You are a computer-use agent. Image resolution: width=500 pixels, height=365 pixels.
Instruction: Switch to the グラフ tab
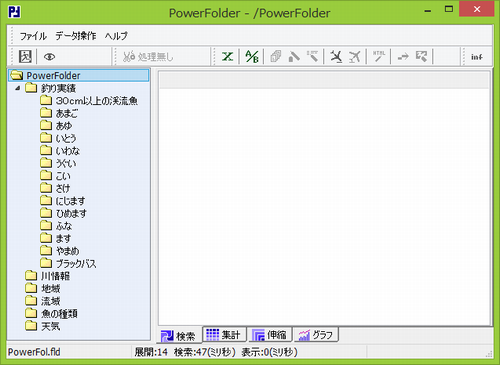click(316, 334)
